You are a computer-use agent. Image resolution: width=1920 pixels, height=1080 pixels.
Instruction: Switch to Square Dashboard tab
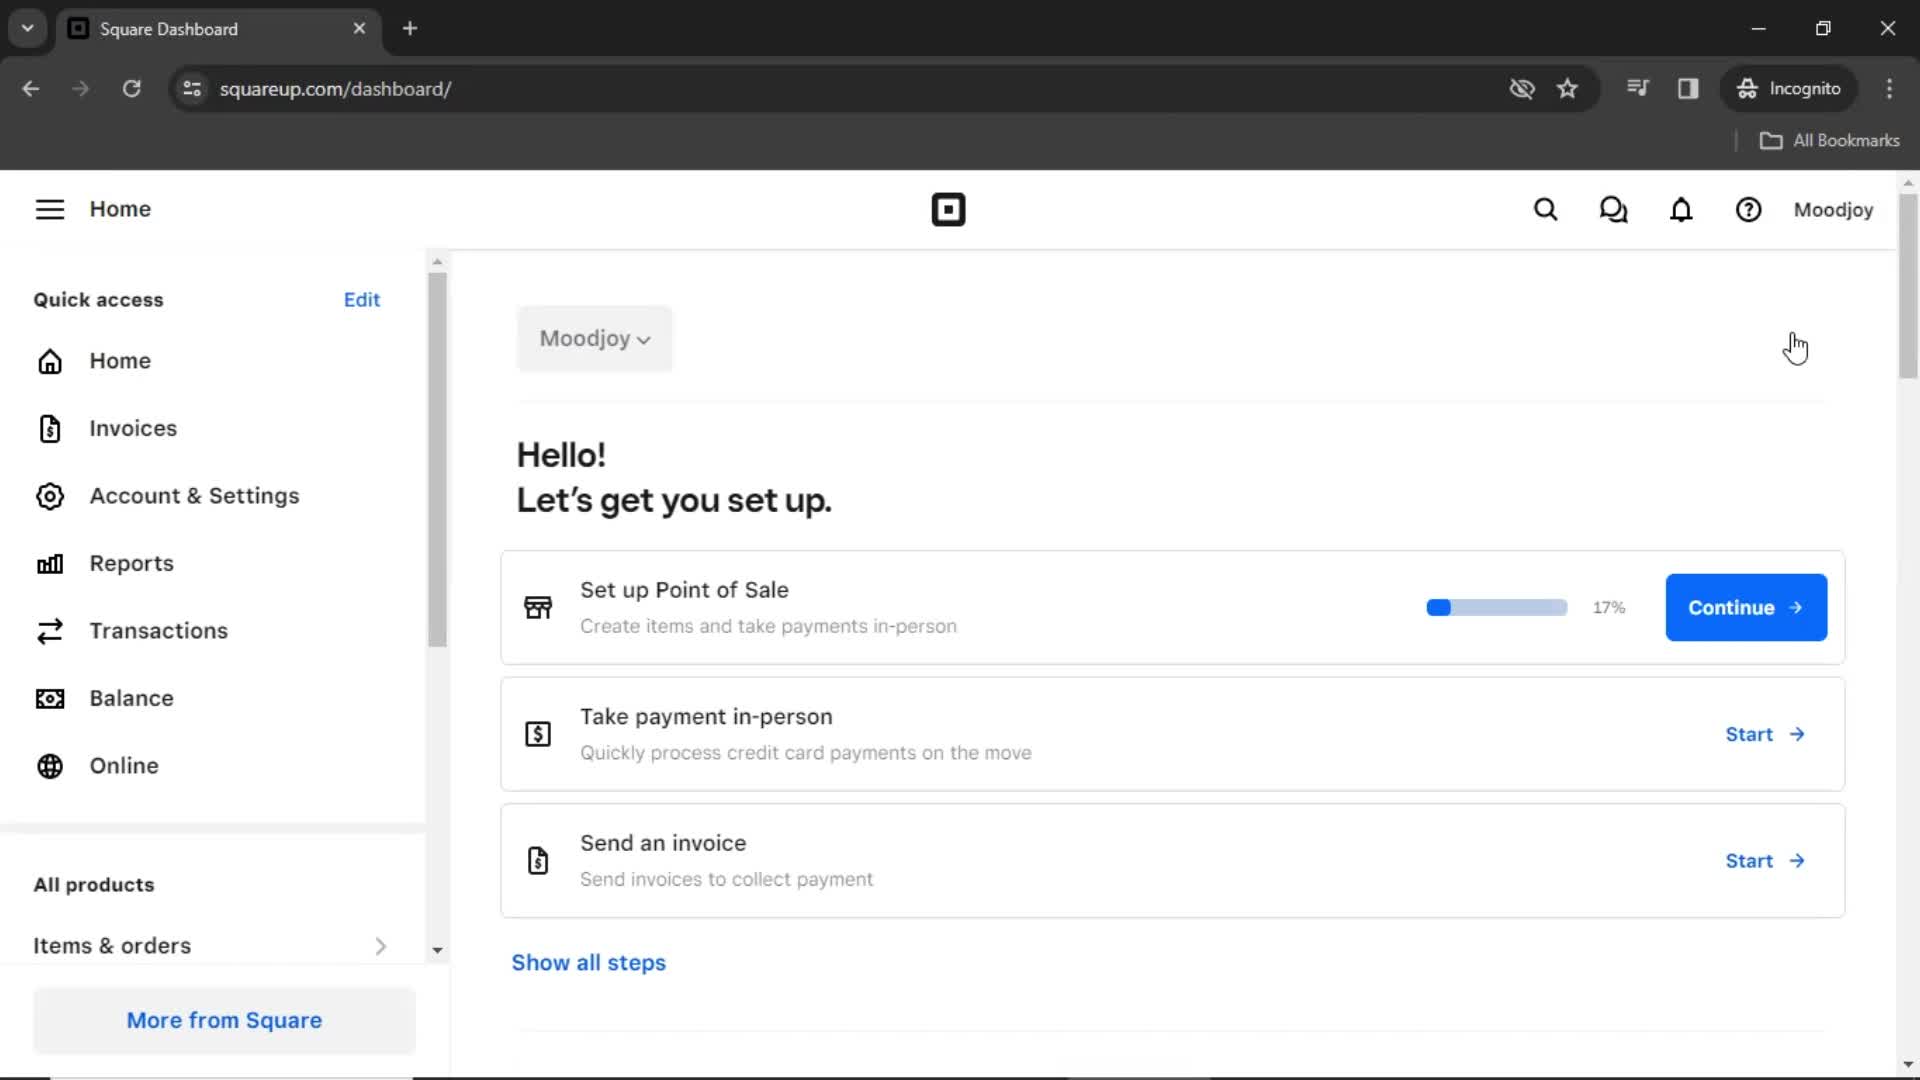click(x=217, y=29)
